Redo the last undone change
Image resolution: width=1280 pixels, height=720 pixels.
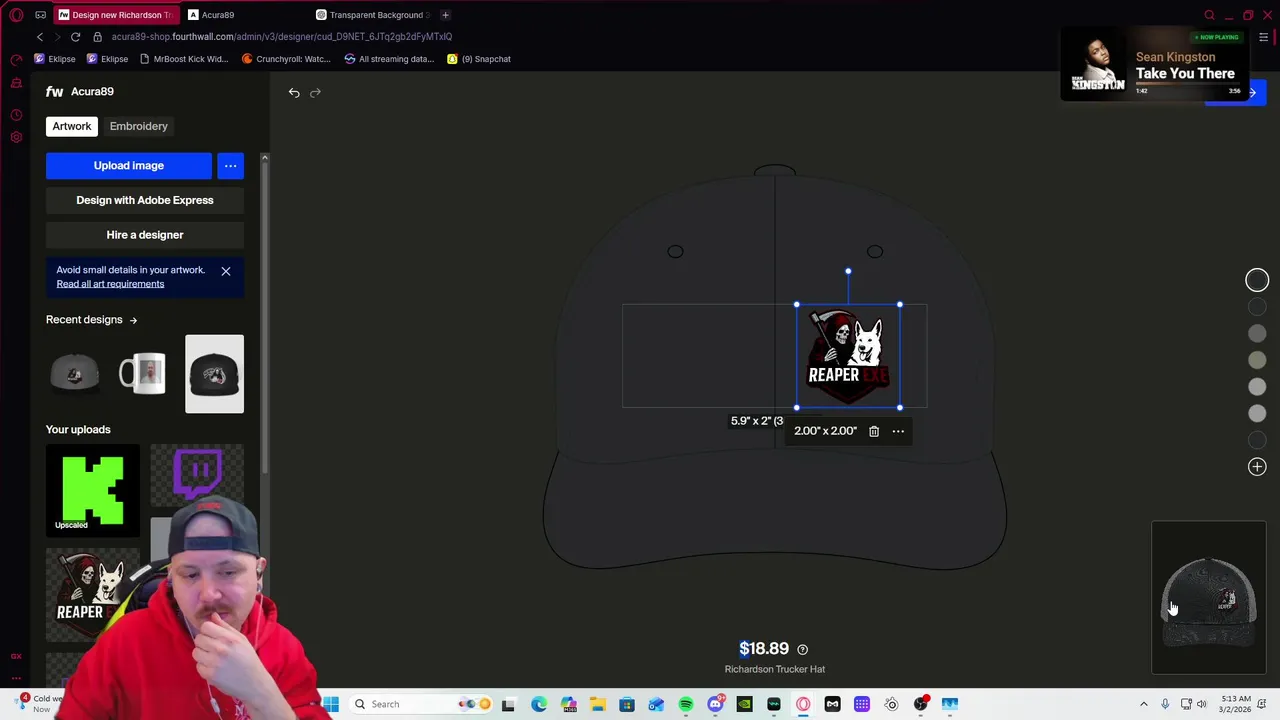tap(315, 93)
